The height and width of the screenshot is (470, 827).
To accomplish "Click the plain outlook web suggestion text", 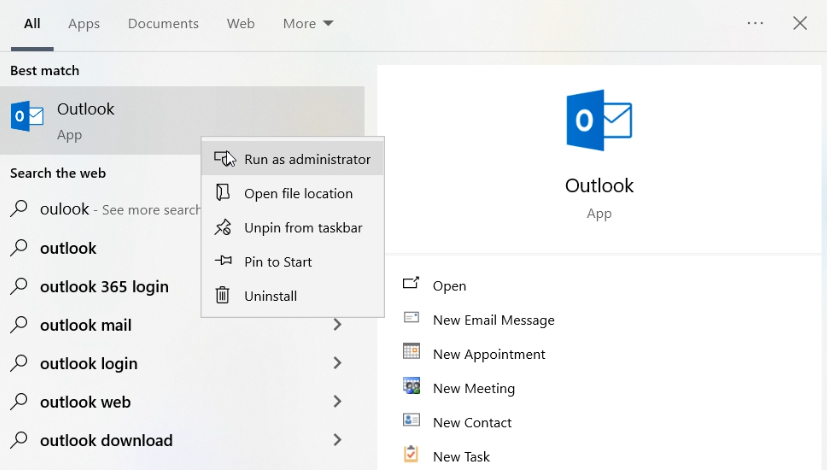I will click(x=68, y=248).
